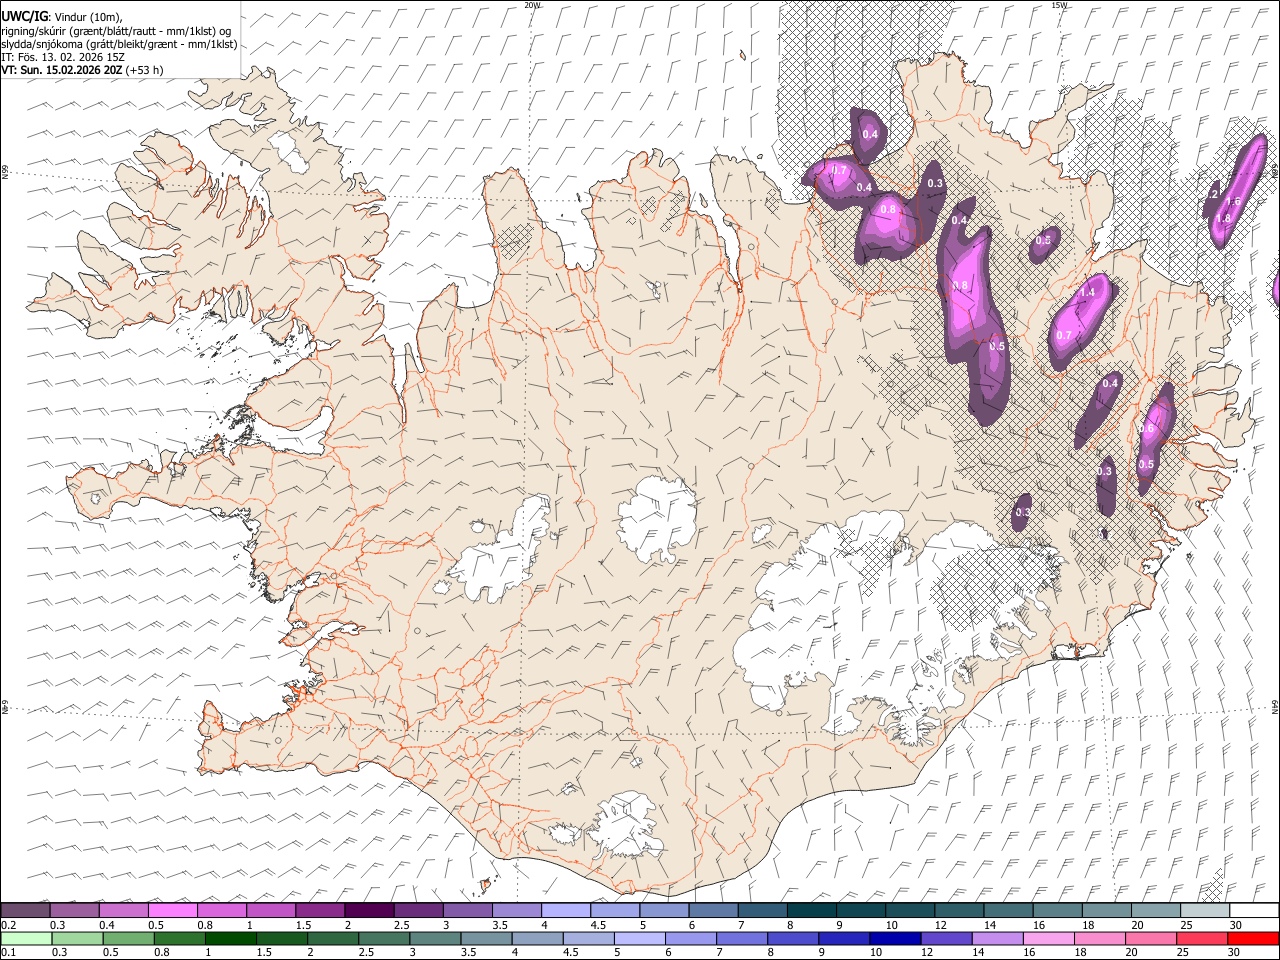Pick bottom scale swatch between 5 and 6
Screen dimensions: 1280x960
[638, 939]
